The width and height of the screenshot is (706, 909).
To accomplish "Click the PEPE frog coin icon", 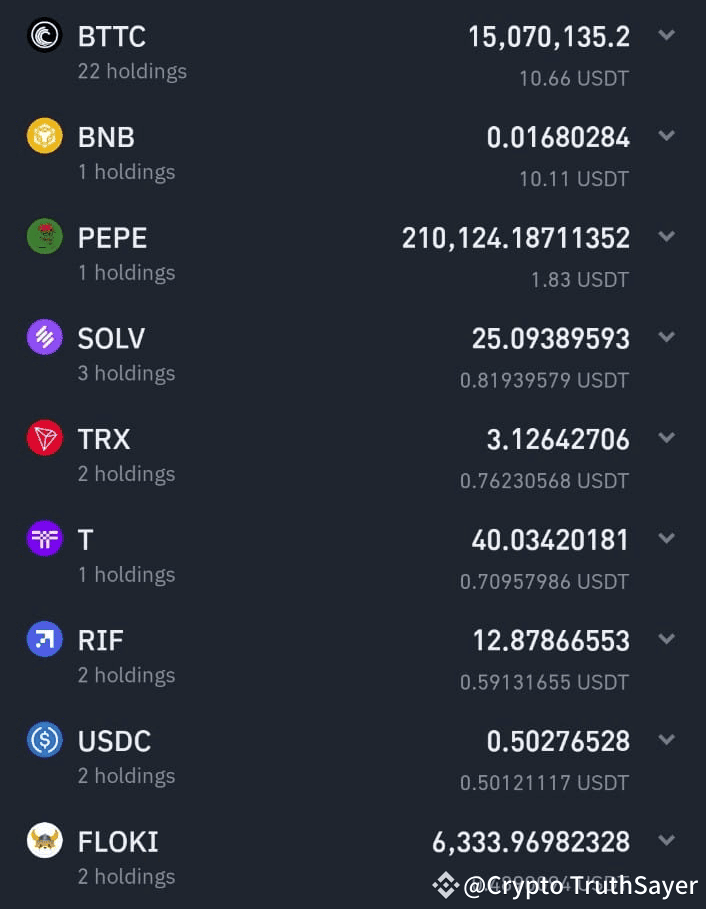I will click(x=42, y=237).
